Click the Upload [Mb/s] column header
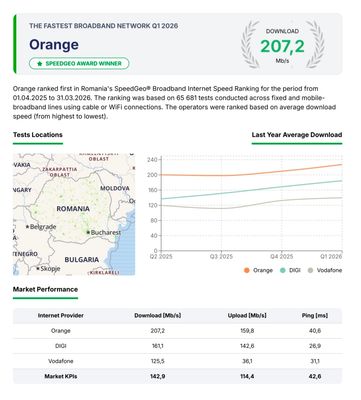 pyautogui.click(x=247, y=315)
